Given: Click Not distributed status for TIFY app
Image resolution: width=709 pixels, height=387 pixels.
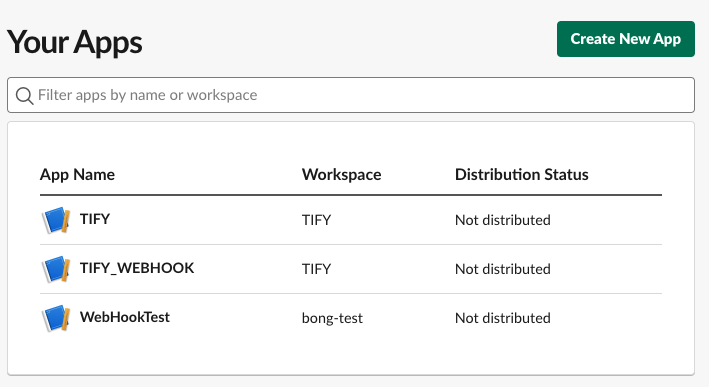Looking at the screenshot, I should tap(503, 220).
